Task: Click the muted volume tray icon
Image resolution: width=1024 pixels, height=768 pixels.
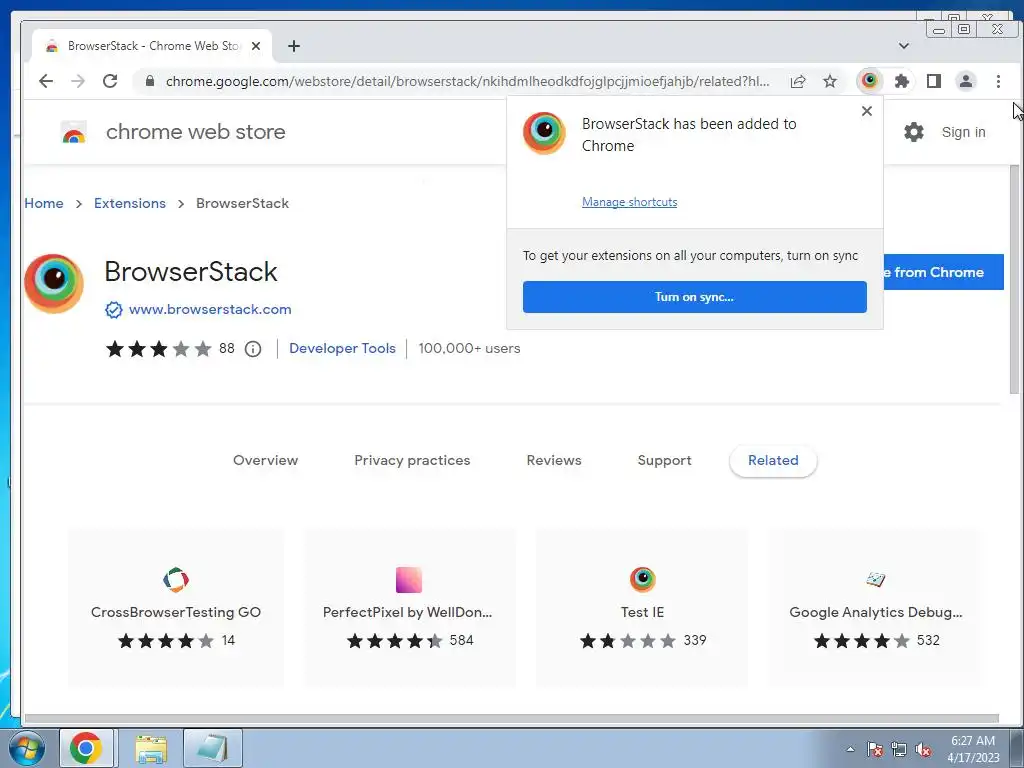Action: (x=923, y=750)
